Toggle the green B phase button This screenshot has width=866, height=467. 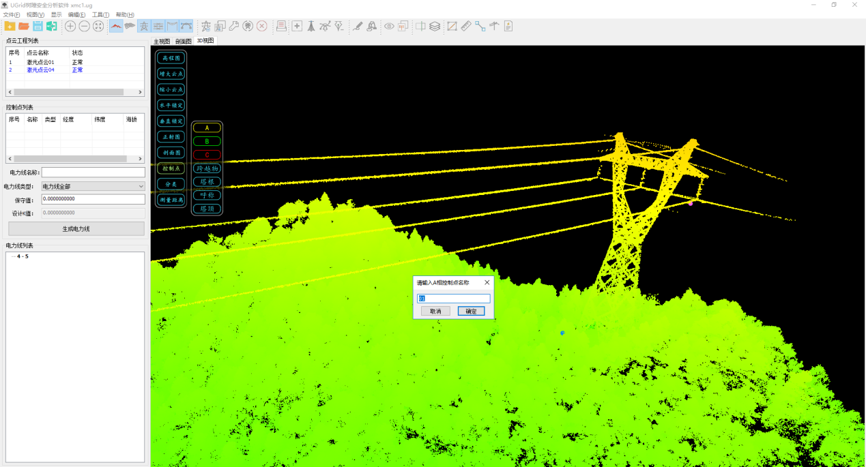tap(207, 142)
